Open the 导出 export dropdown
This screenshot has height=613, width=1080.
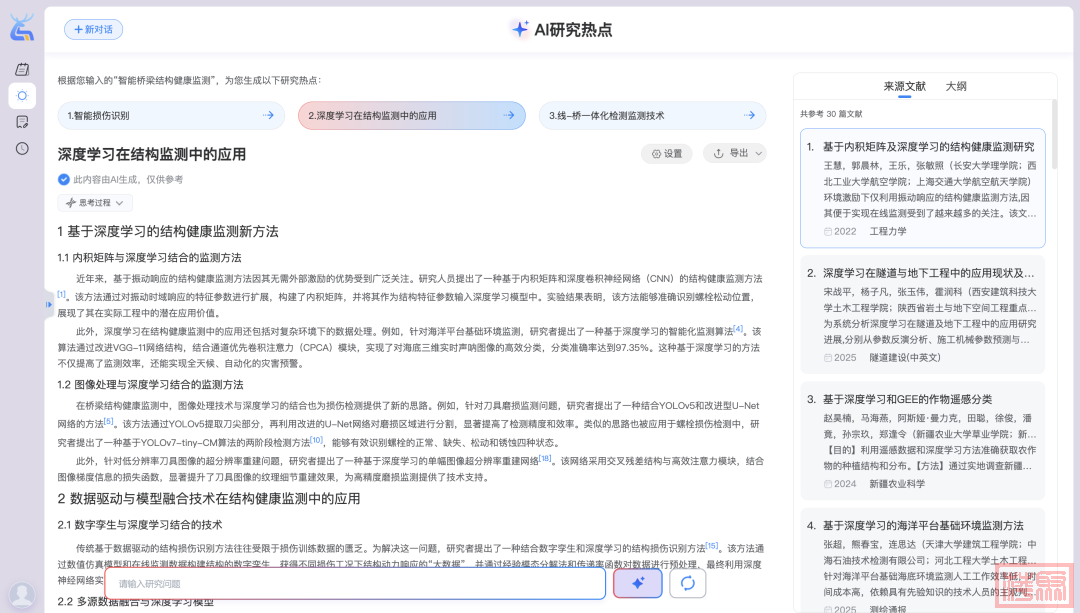point(735,153)
